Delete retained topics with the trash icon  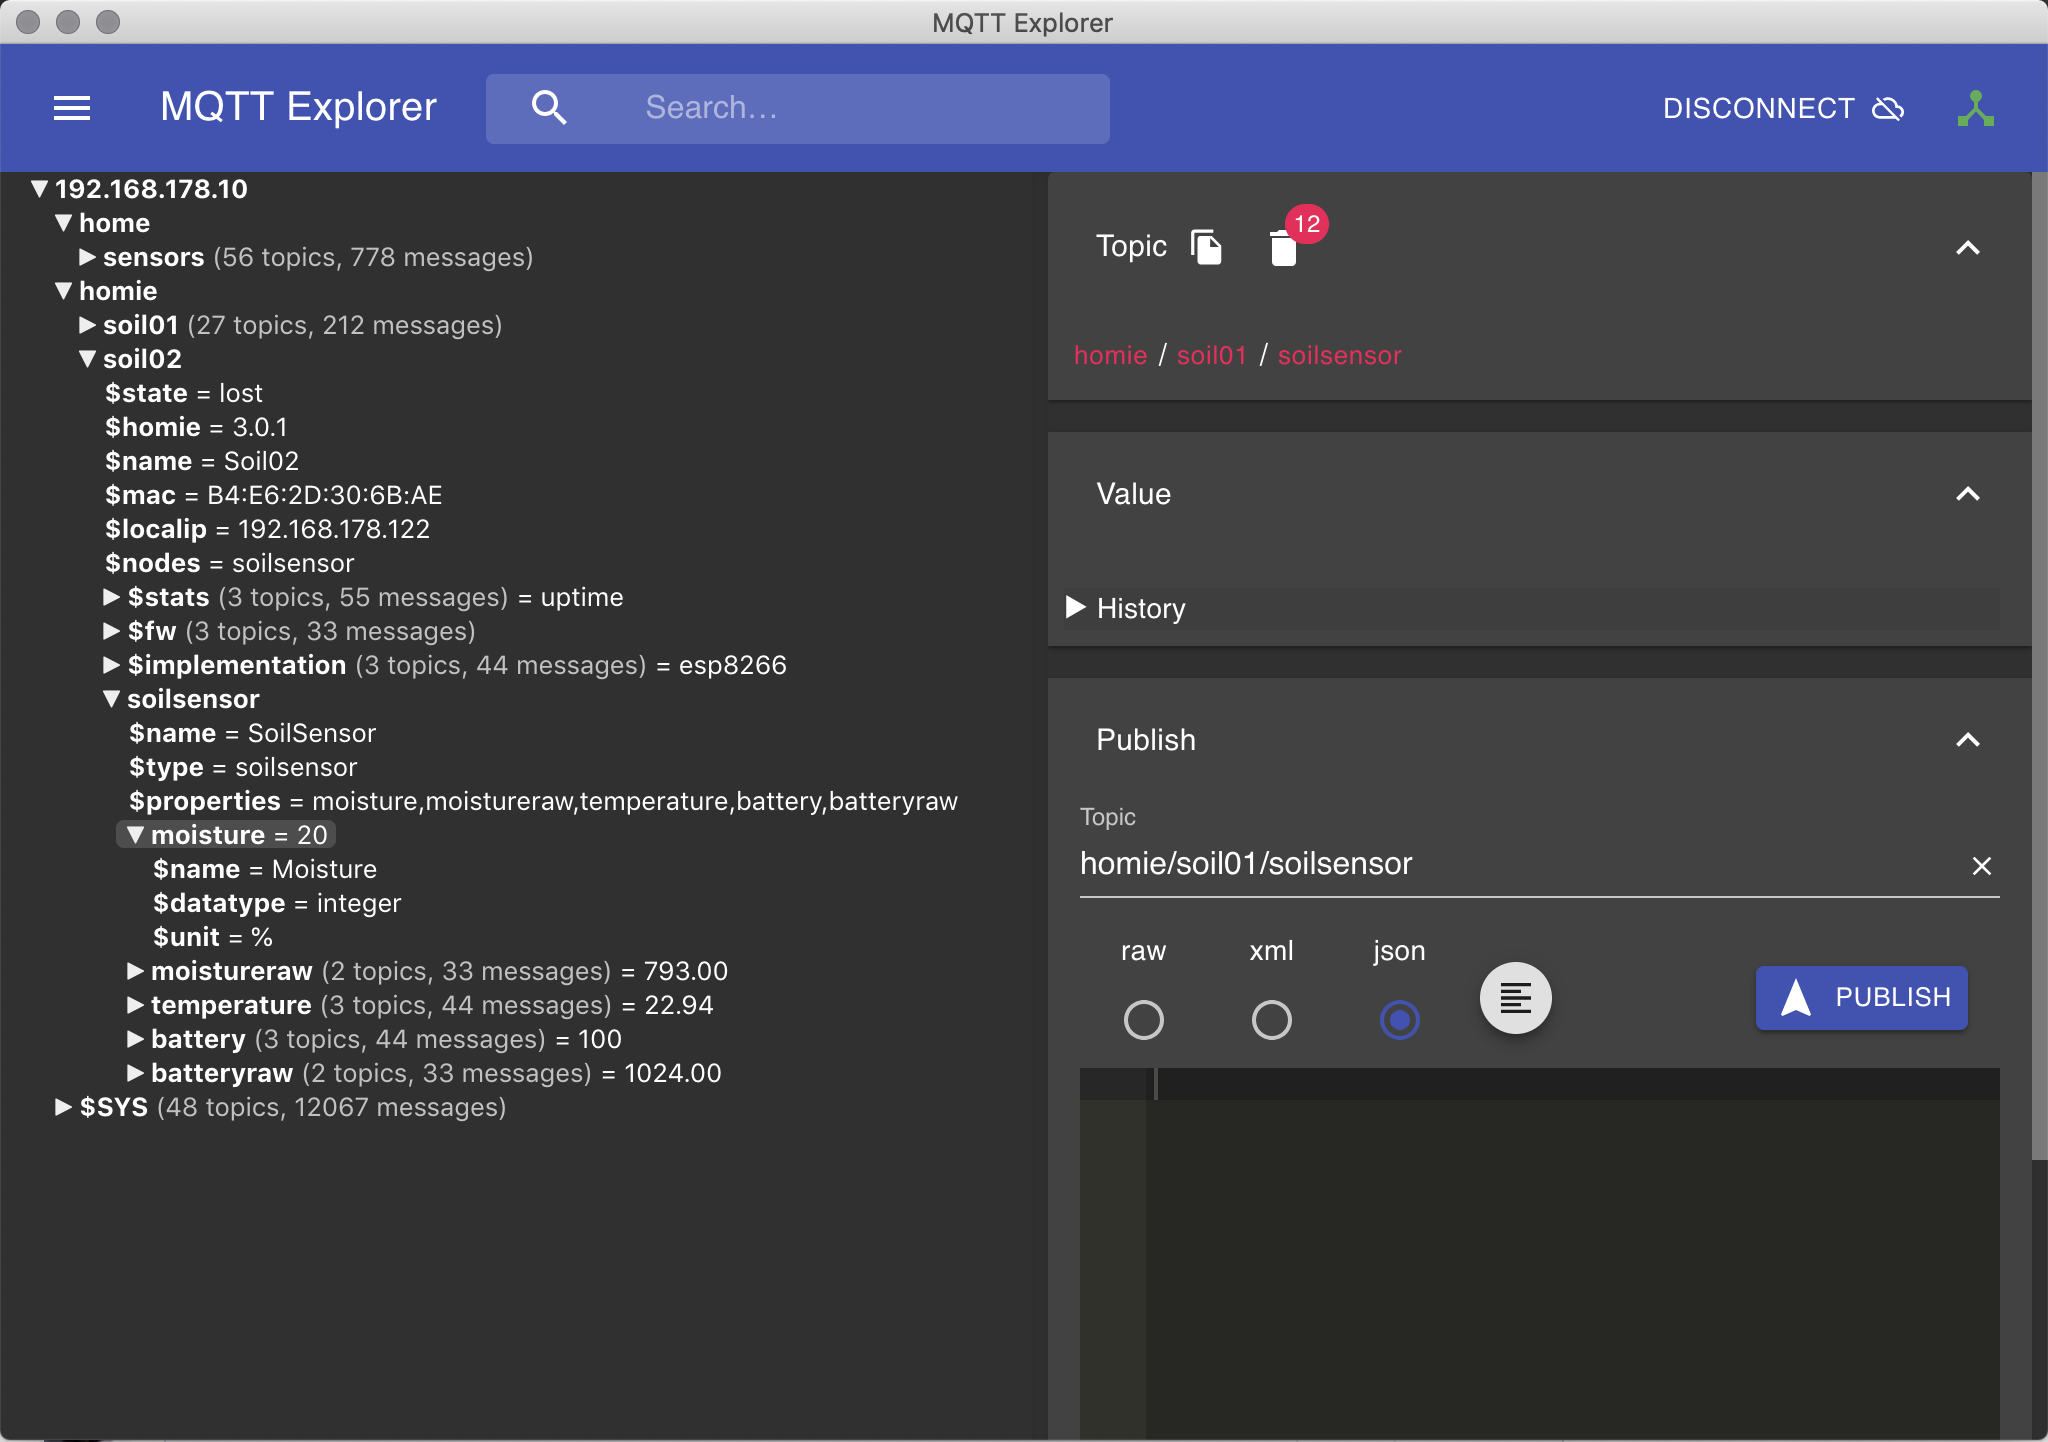click(1283, 248)
